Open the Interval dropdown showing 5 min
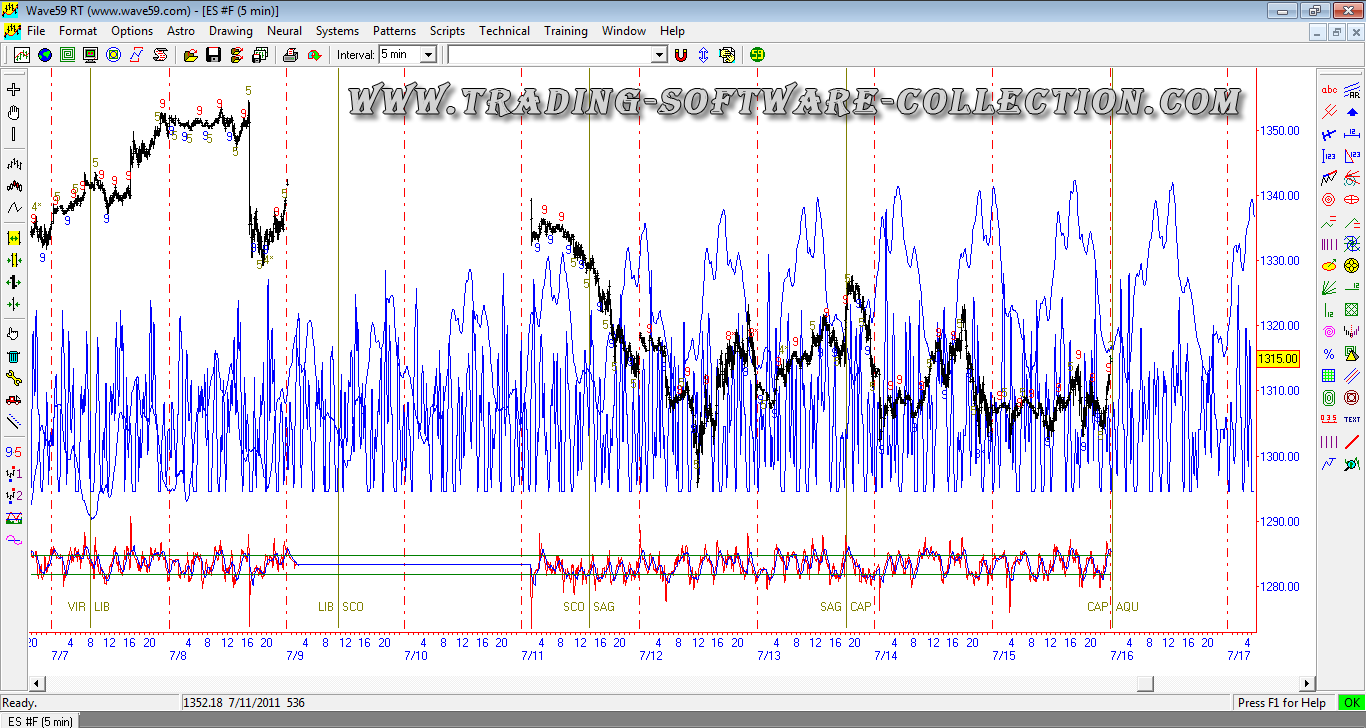 tap(428, 55)
